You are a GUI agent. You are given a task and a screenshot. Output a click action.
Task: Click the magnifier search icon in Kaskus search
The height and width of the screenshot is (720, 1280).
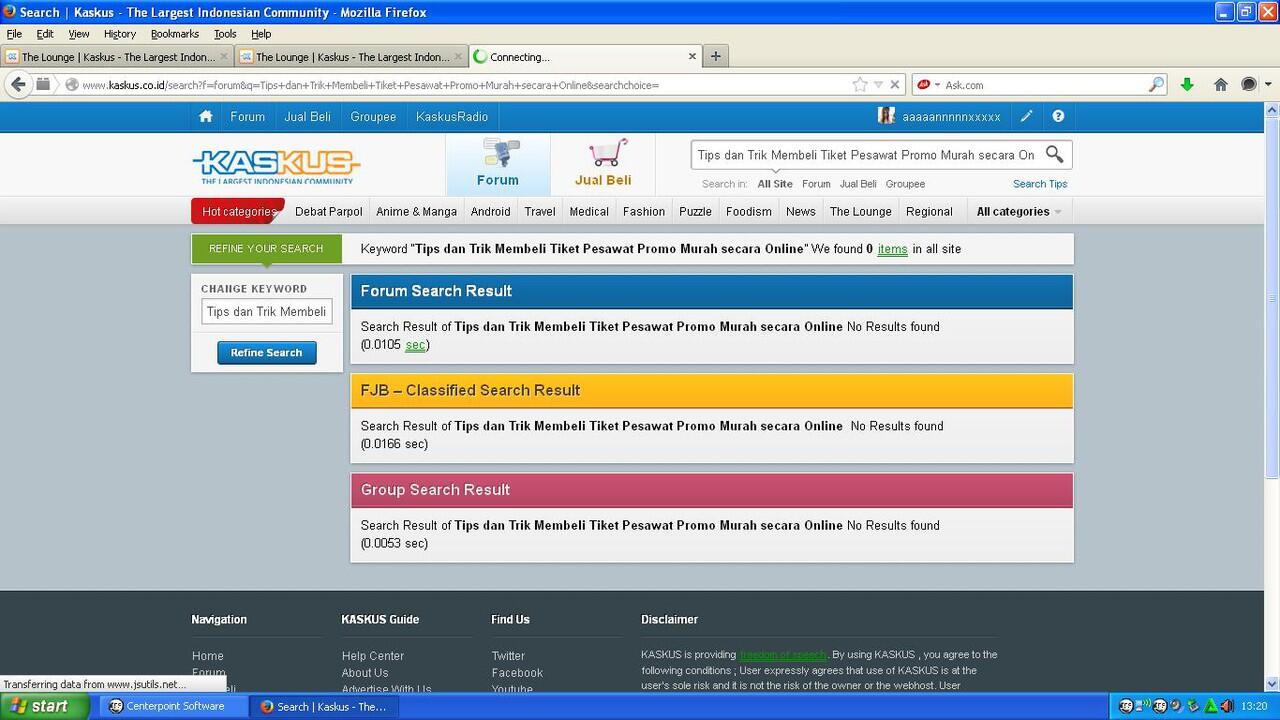[x=1054, y=154]
